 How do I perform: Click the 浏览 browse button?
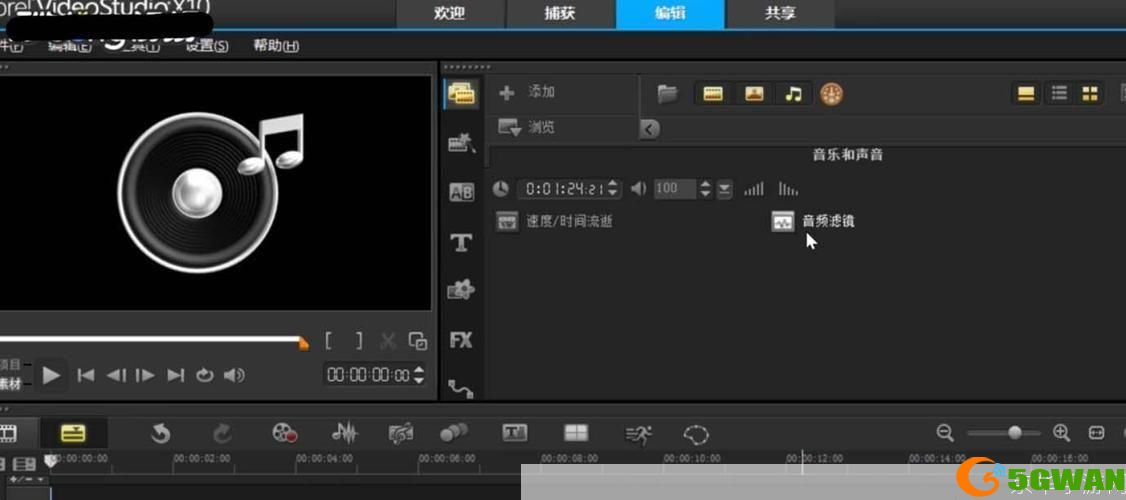[527, 127]
